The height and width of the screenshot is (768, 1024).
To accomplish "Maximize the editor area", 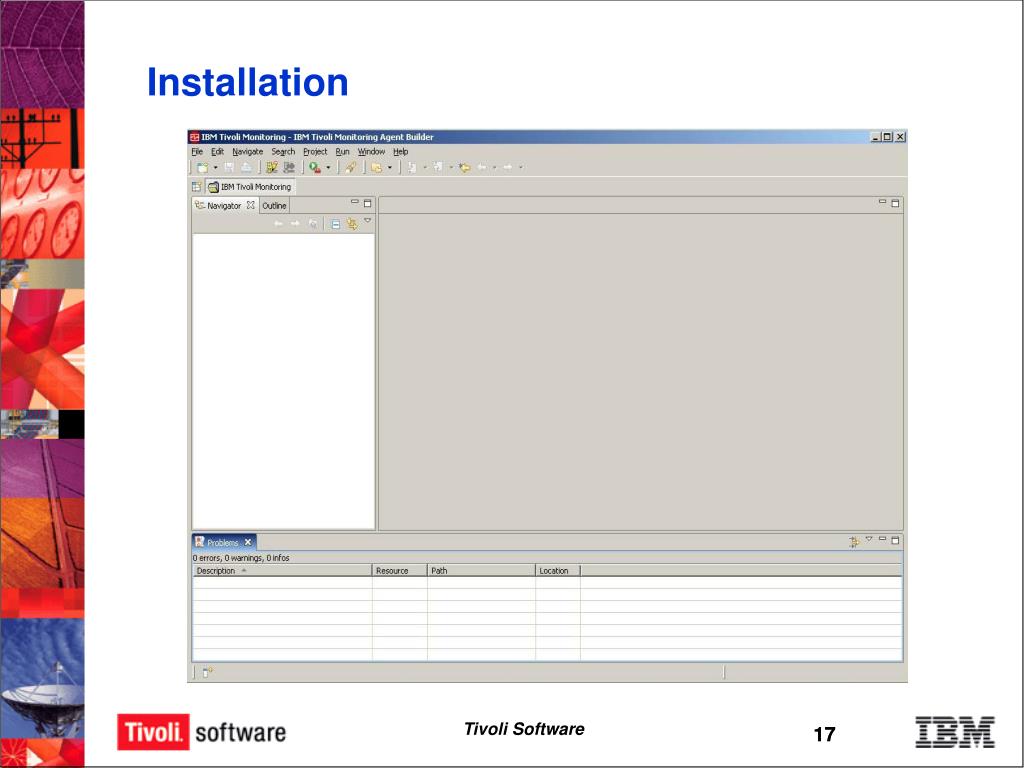I will (x=895, y=203).
